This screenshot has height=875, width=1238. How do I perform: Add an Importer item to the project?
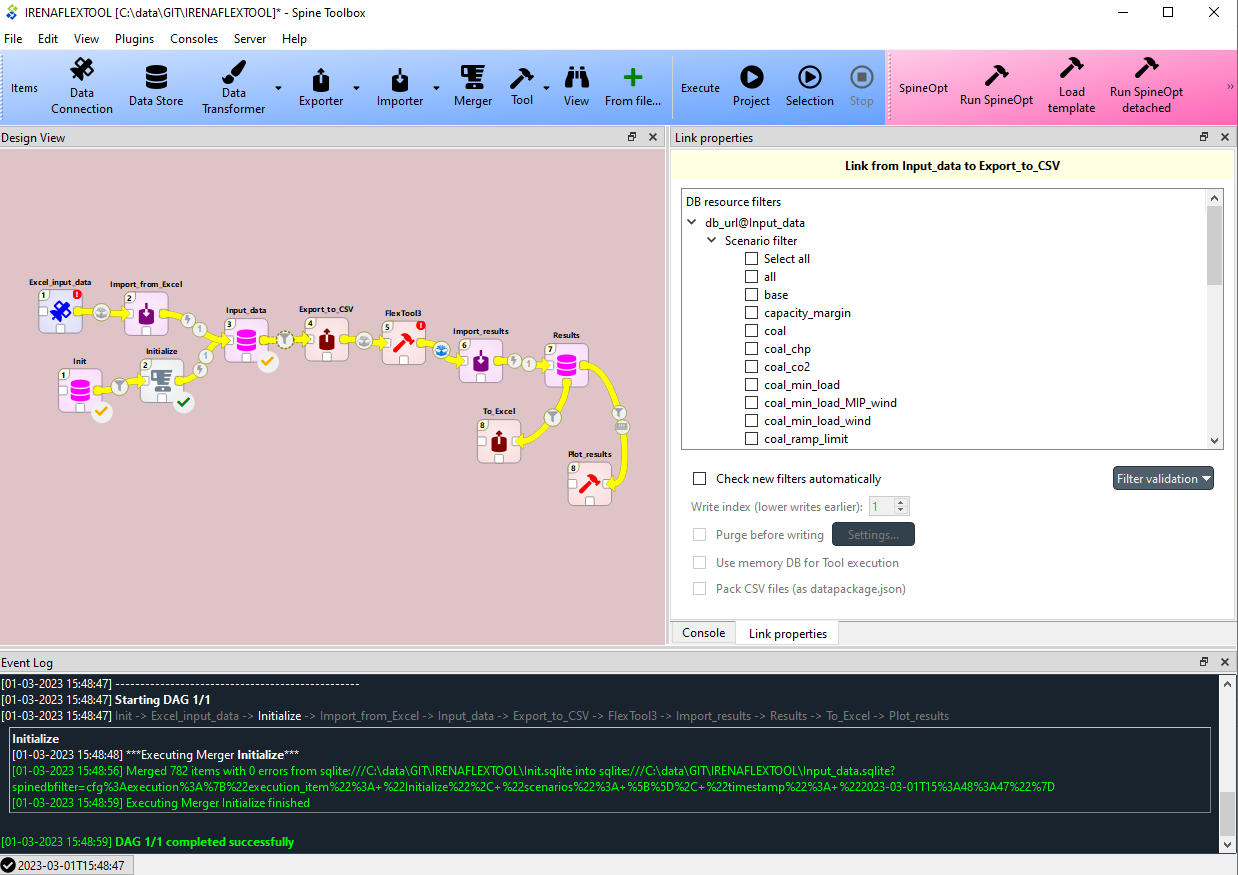(x=400, y=87)
